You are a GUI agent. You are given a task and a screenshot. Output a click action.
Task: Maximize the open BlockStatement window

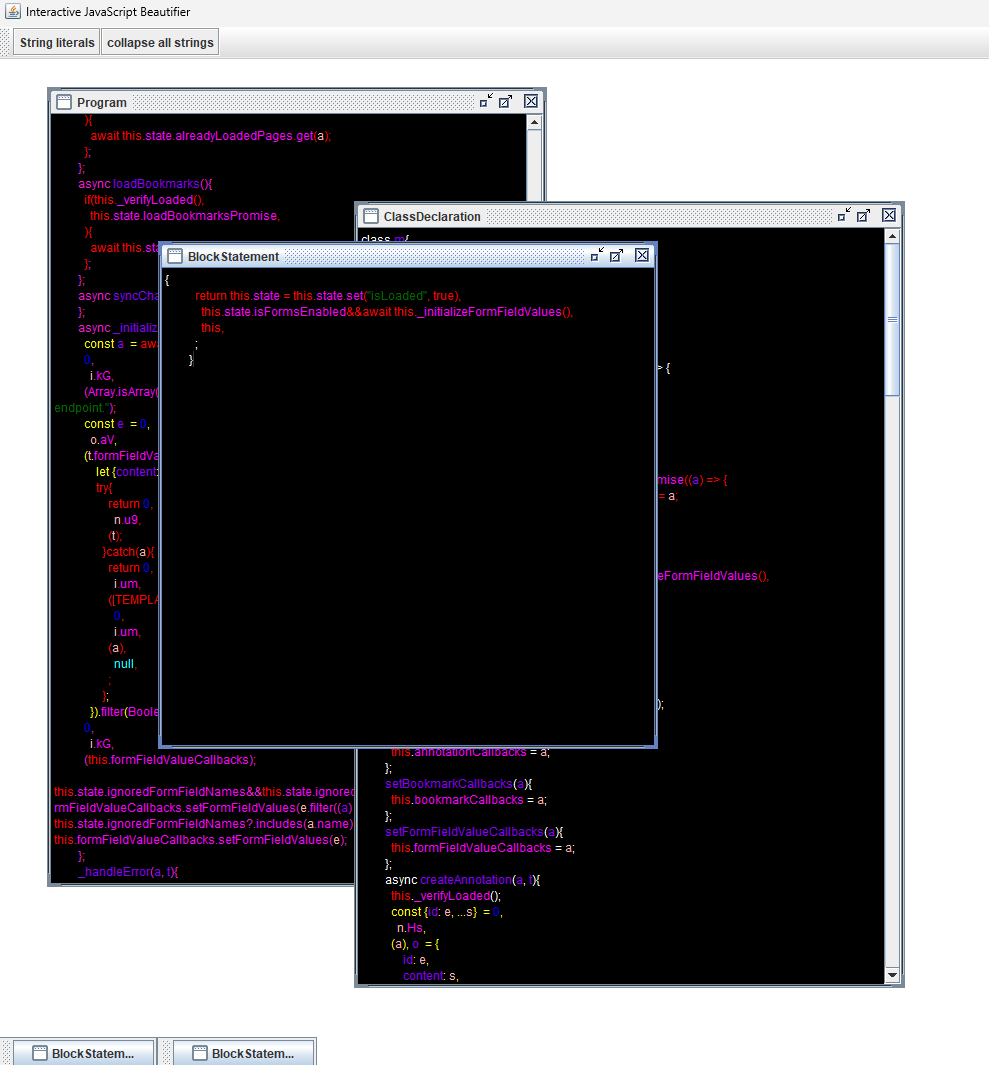tap(617, 256)
